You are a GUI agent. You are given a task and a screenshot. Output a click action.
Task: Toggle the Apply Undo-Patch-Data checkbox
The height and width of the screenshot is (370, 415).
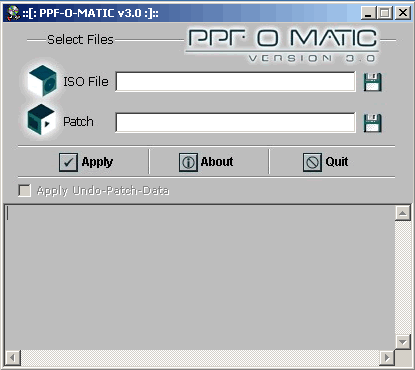point(24,191)
